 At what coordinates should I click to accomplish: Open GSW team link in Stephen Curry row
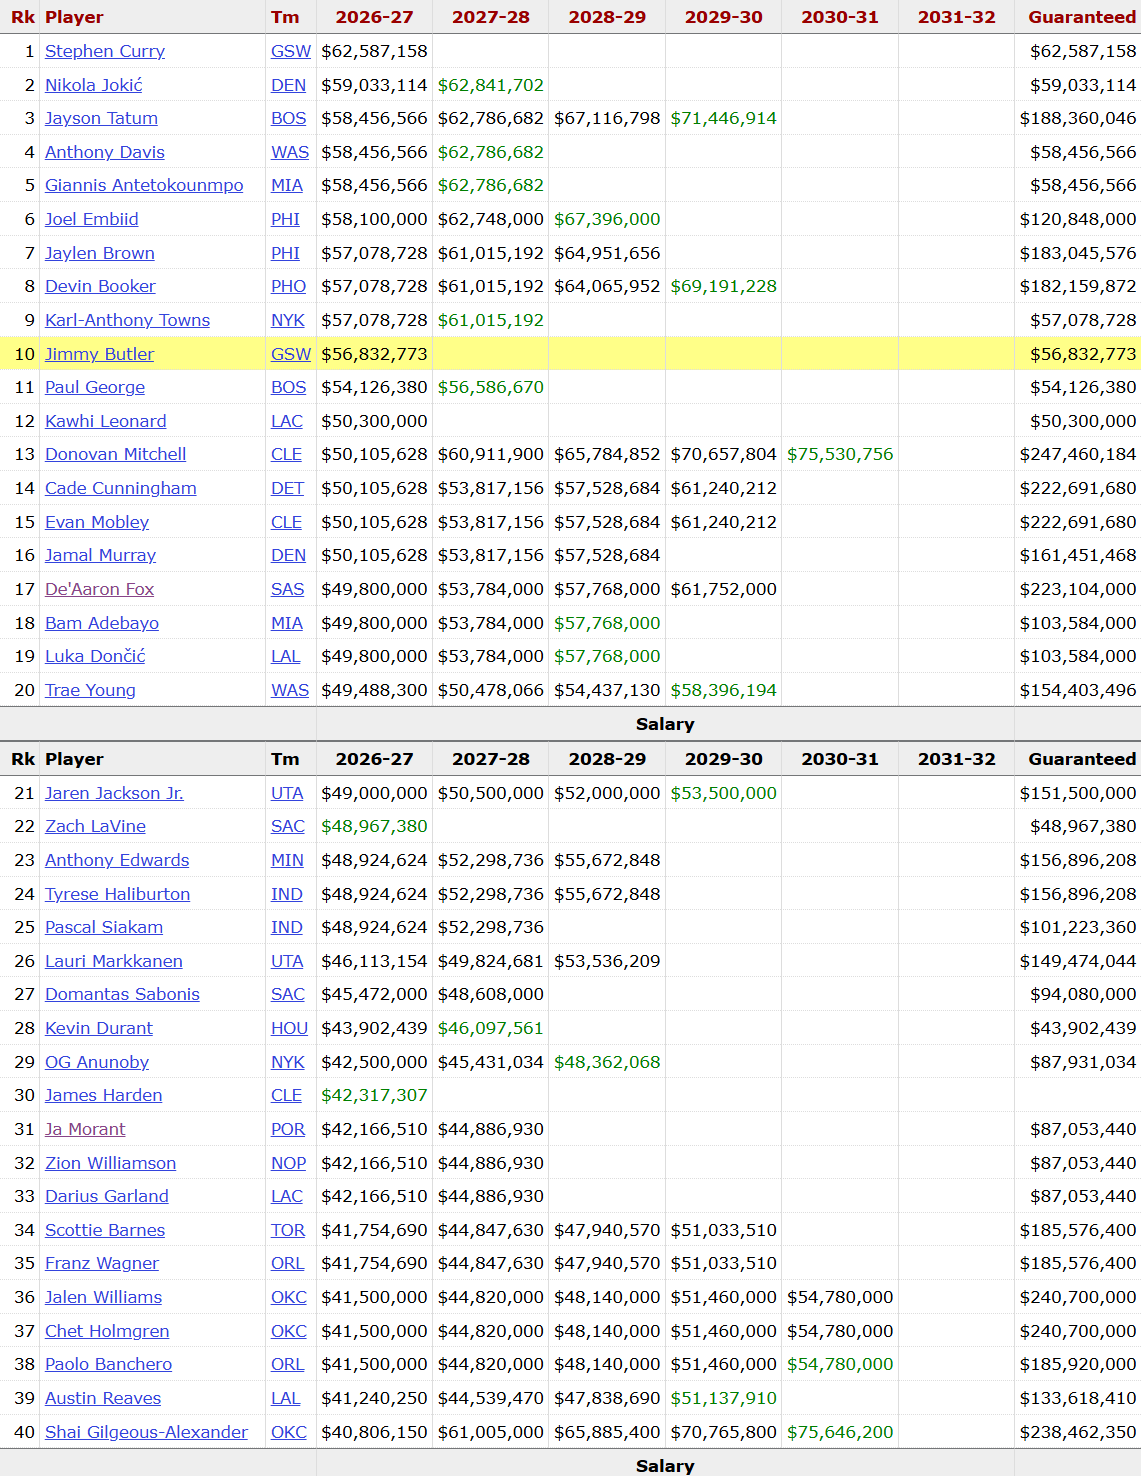click(x=291, y=51)
